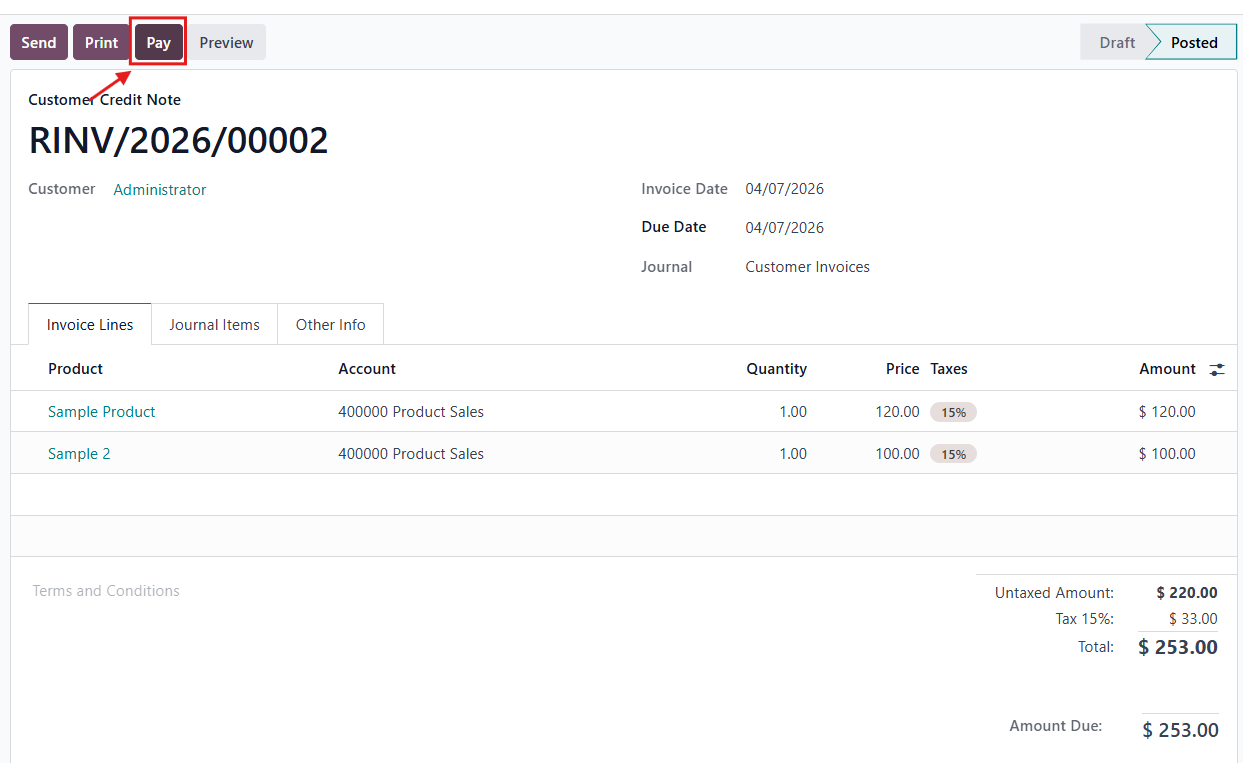1243x763 pixels.
Task: Click the Terms and Conditions field
Action: coord(106,591)
